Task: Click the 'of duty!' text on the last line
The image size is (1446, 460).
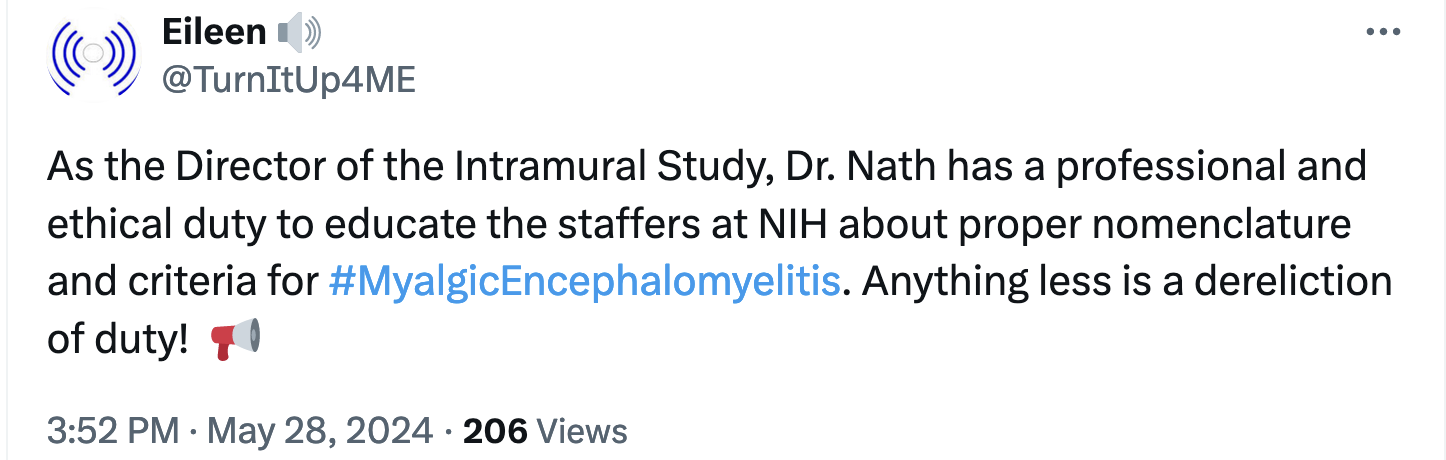Action: pyautogui.click(x=118, y=339)
